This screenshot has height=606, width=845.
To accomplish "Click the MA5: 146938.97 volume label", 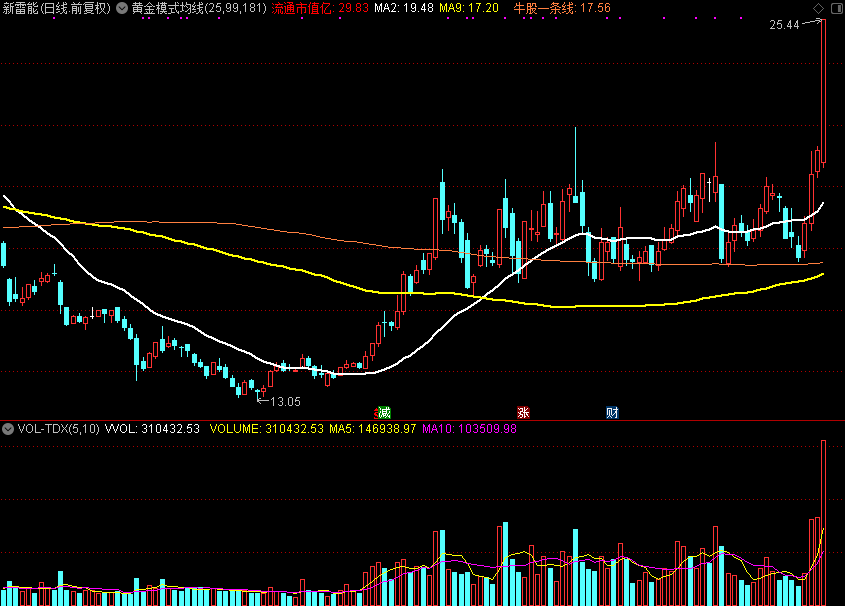I will pos(372,429).
